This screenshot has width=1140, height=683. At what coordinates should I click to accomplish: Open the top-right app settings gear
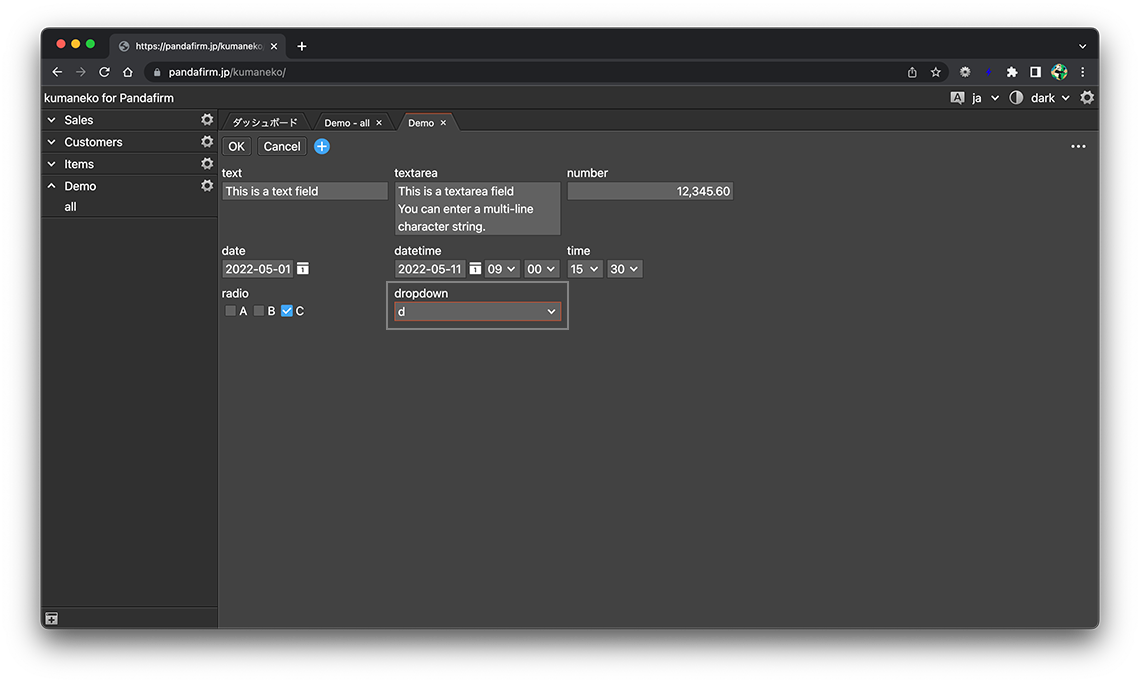[x=1087, y=98]
